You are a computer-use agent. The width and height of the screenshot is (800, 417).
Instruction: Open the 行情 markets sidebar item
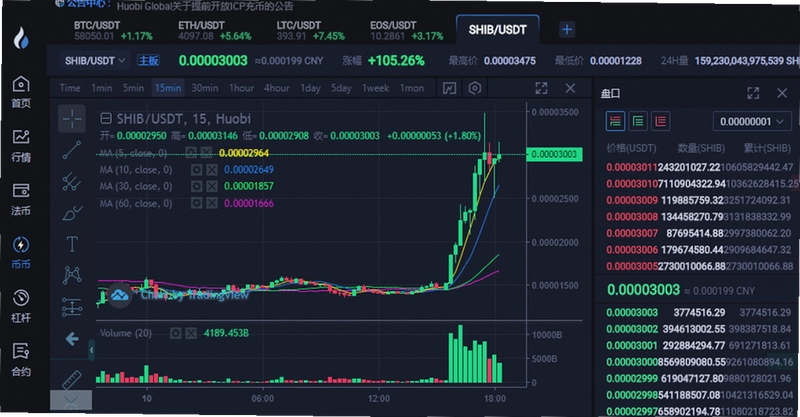coord(21,146)
